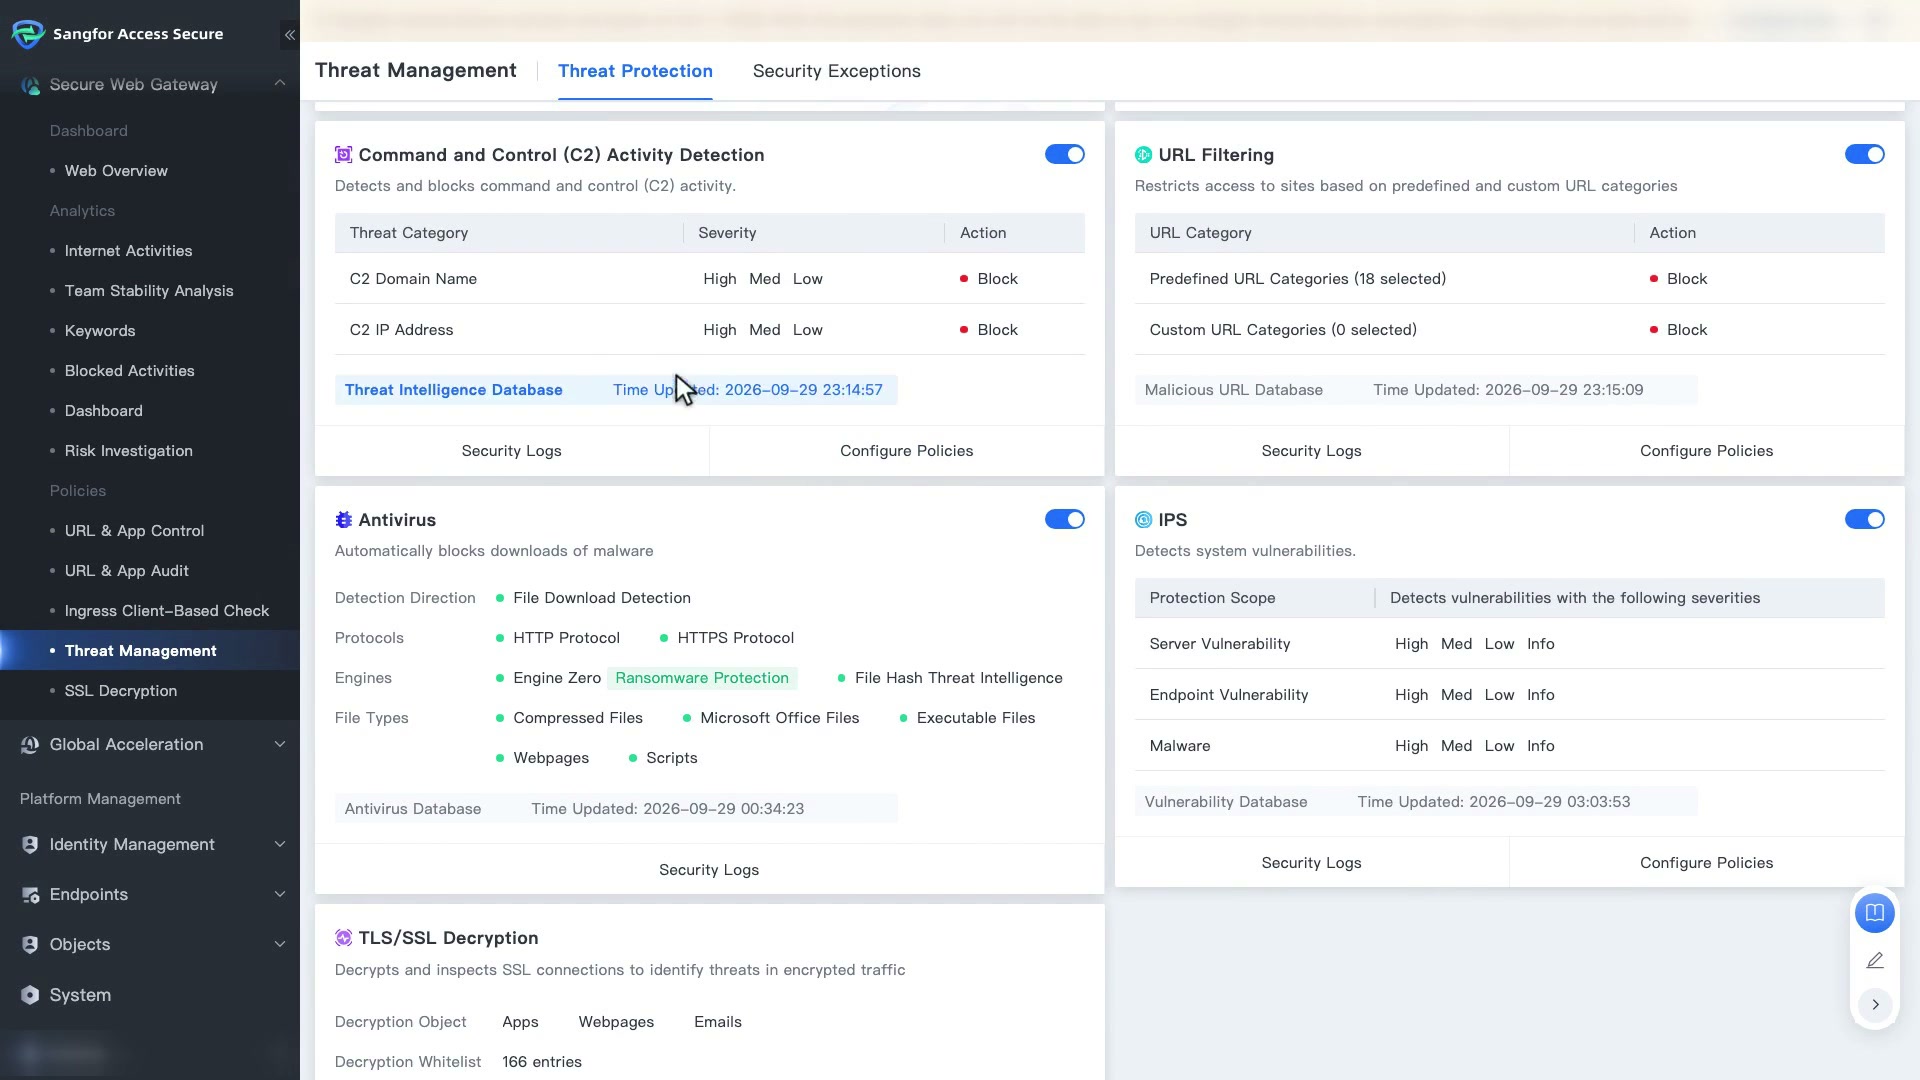Open Keywords in sidebar
The height and width of the screenshot is (1080, 1920).
click(100, 331)
